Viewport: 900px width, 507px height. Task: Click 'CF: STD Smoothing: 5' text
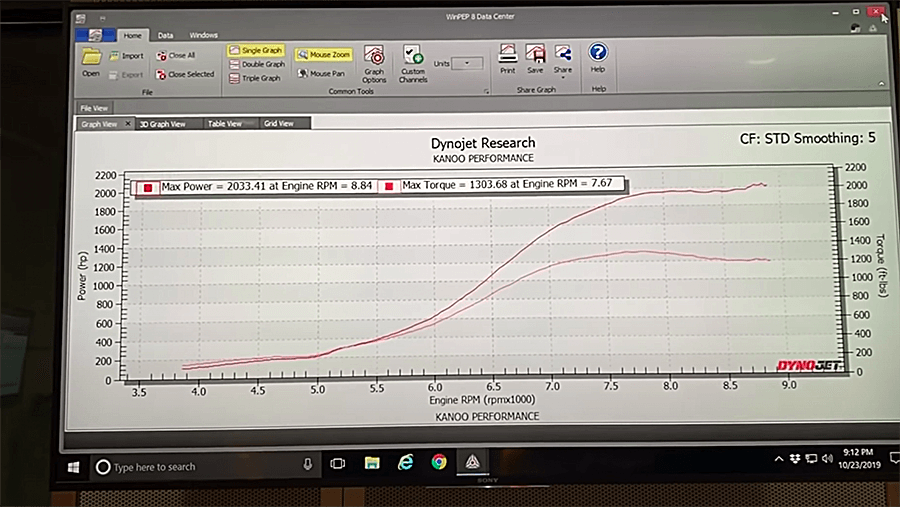(x=808, y=138)
